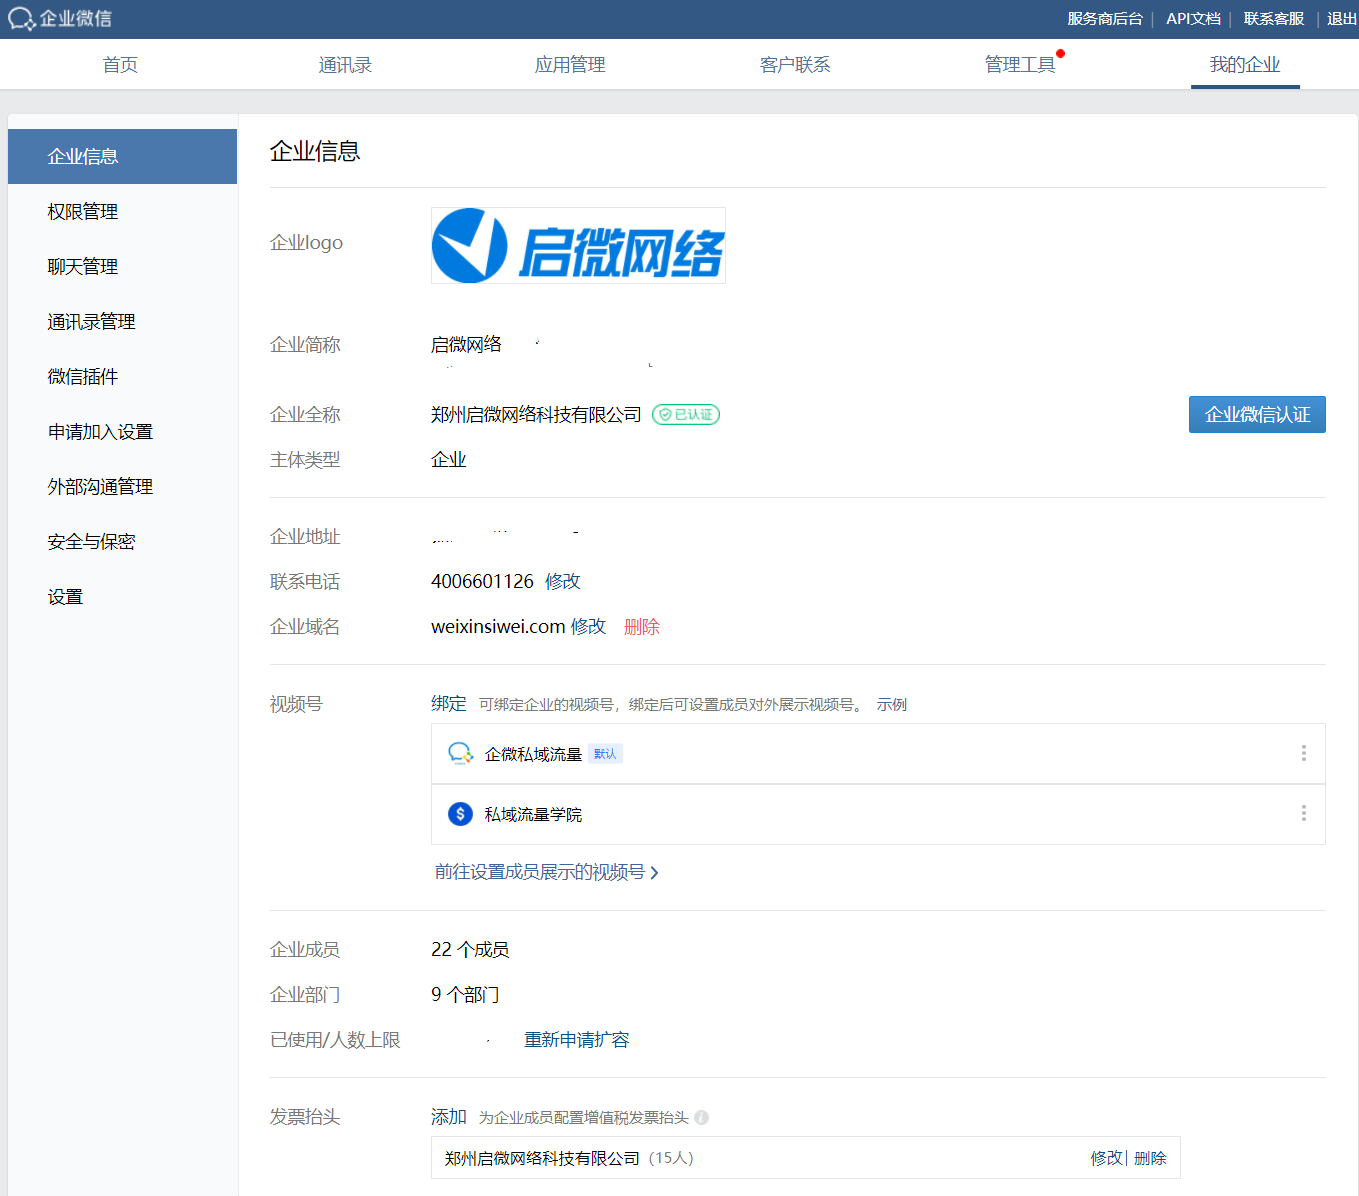This screenshot has height=1196, width=1359.
Task: Switch to 应用管理 tab
Action: (570, 65)
